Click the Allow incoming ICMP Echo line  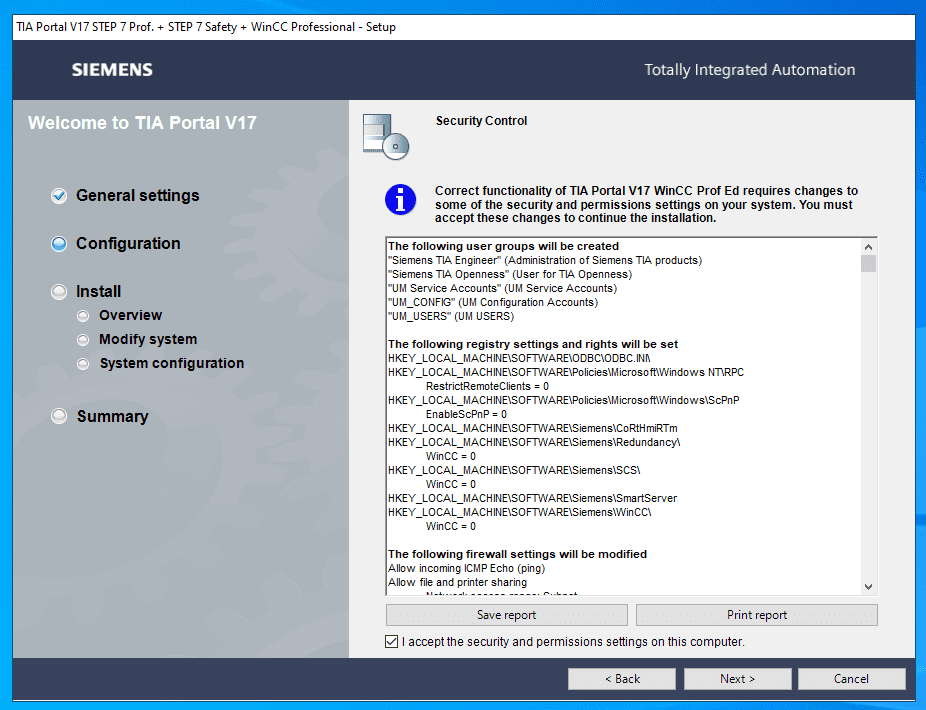pyautogui.click(x=467, y=569)
